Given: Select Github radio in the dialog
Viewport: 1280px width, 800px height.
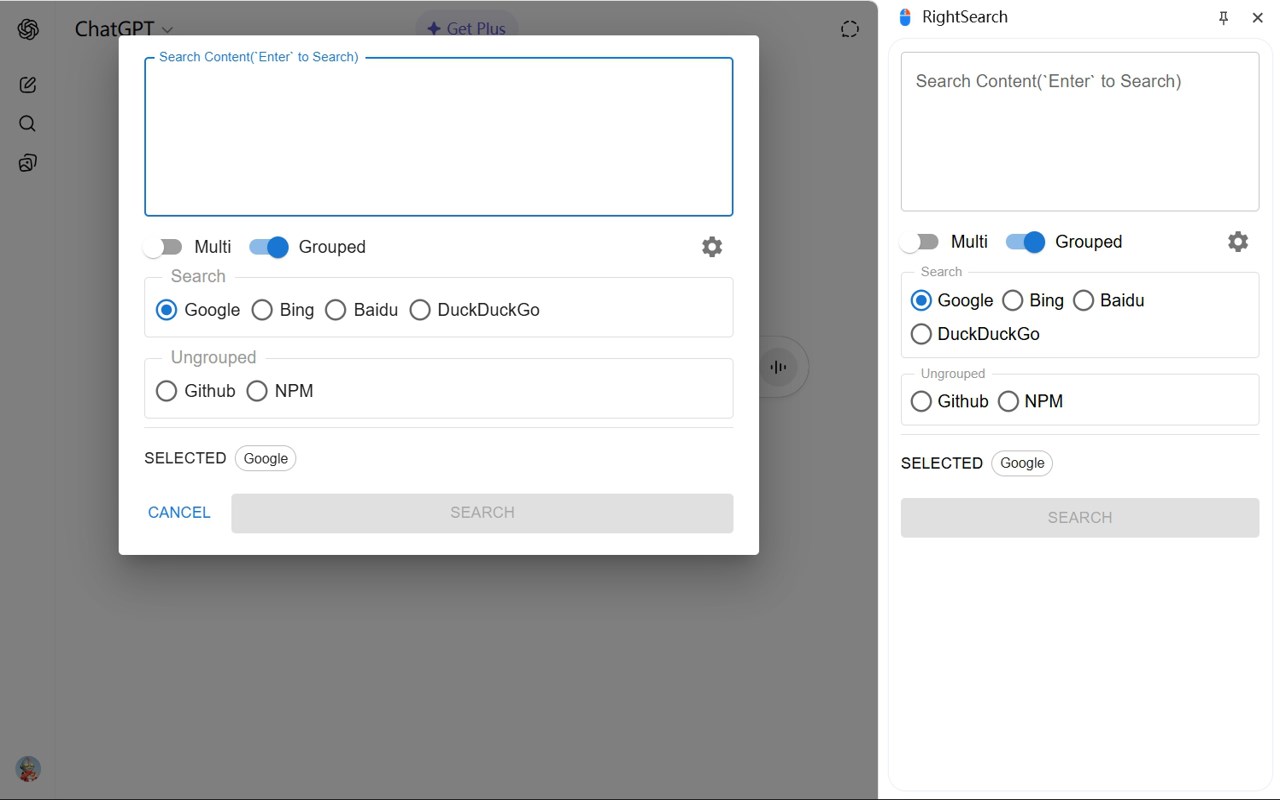Looking at the screenshot, I should pyautogui.click(x=167, y=391).
